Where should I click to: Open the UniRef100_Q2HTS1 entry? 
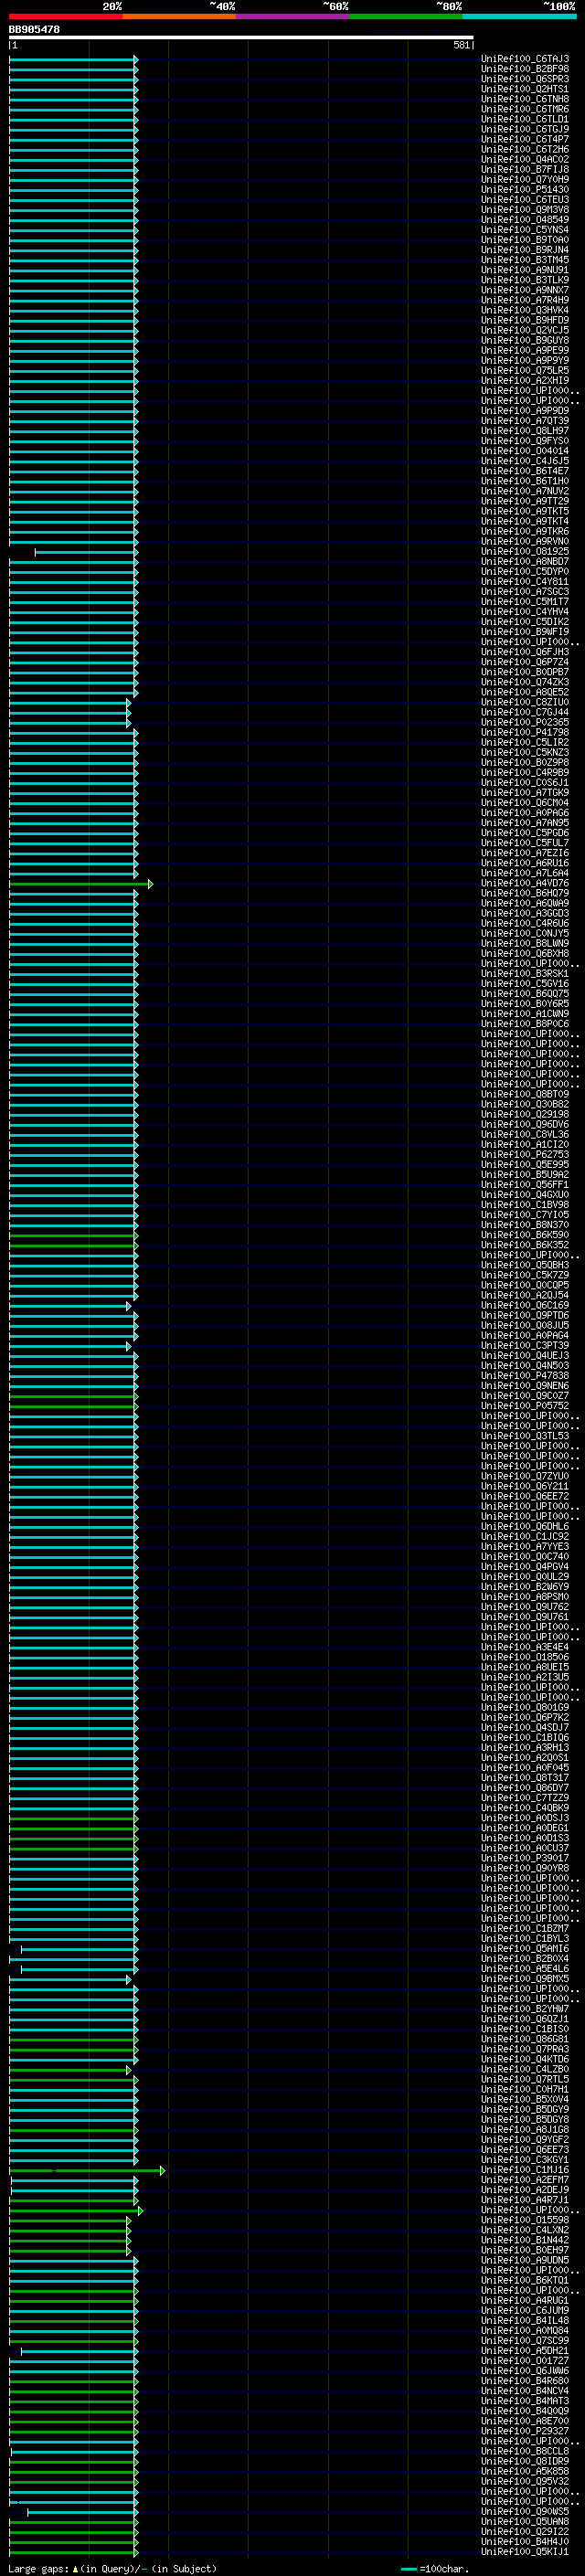pos(525,89)
